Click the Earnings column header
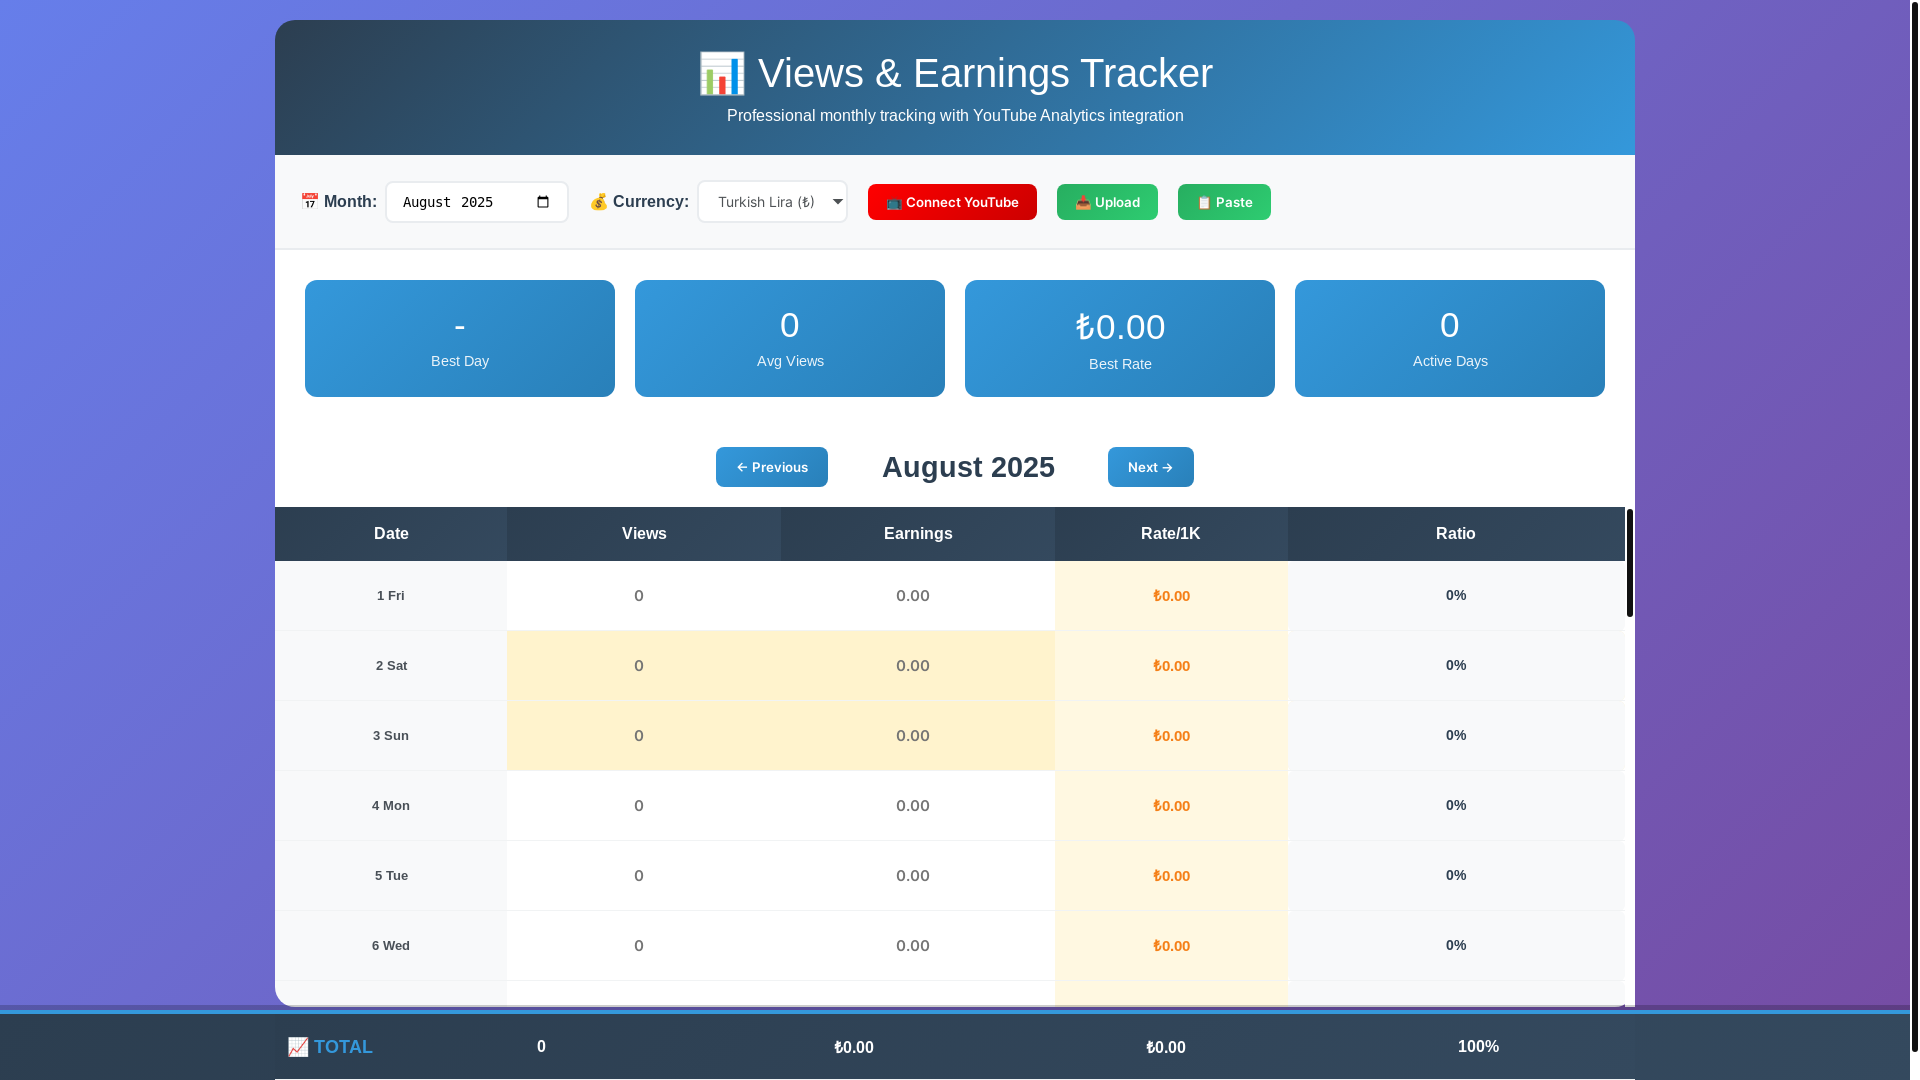 click(x=918, y=534)
